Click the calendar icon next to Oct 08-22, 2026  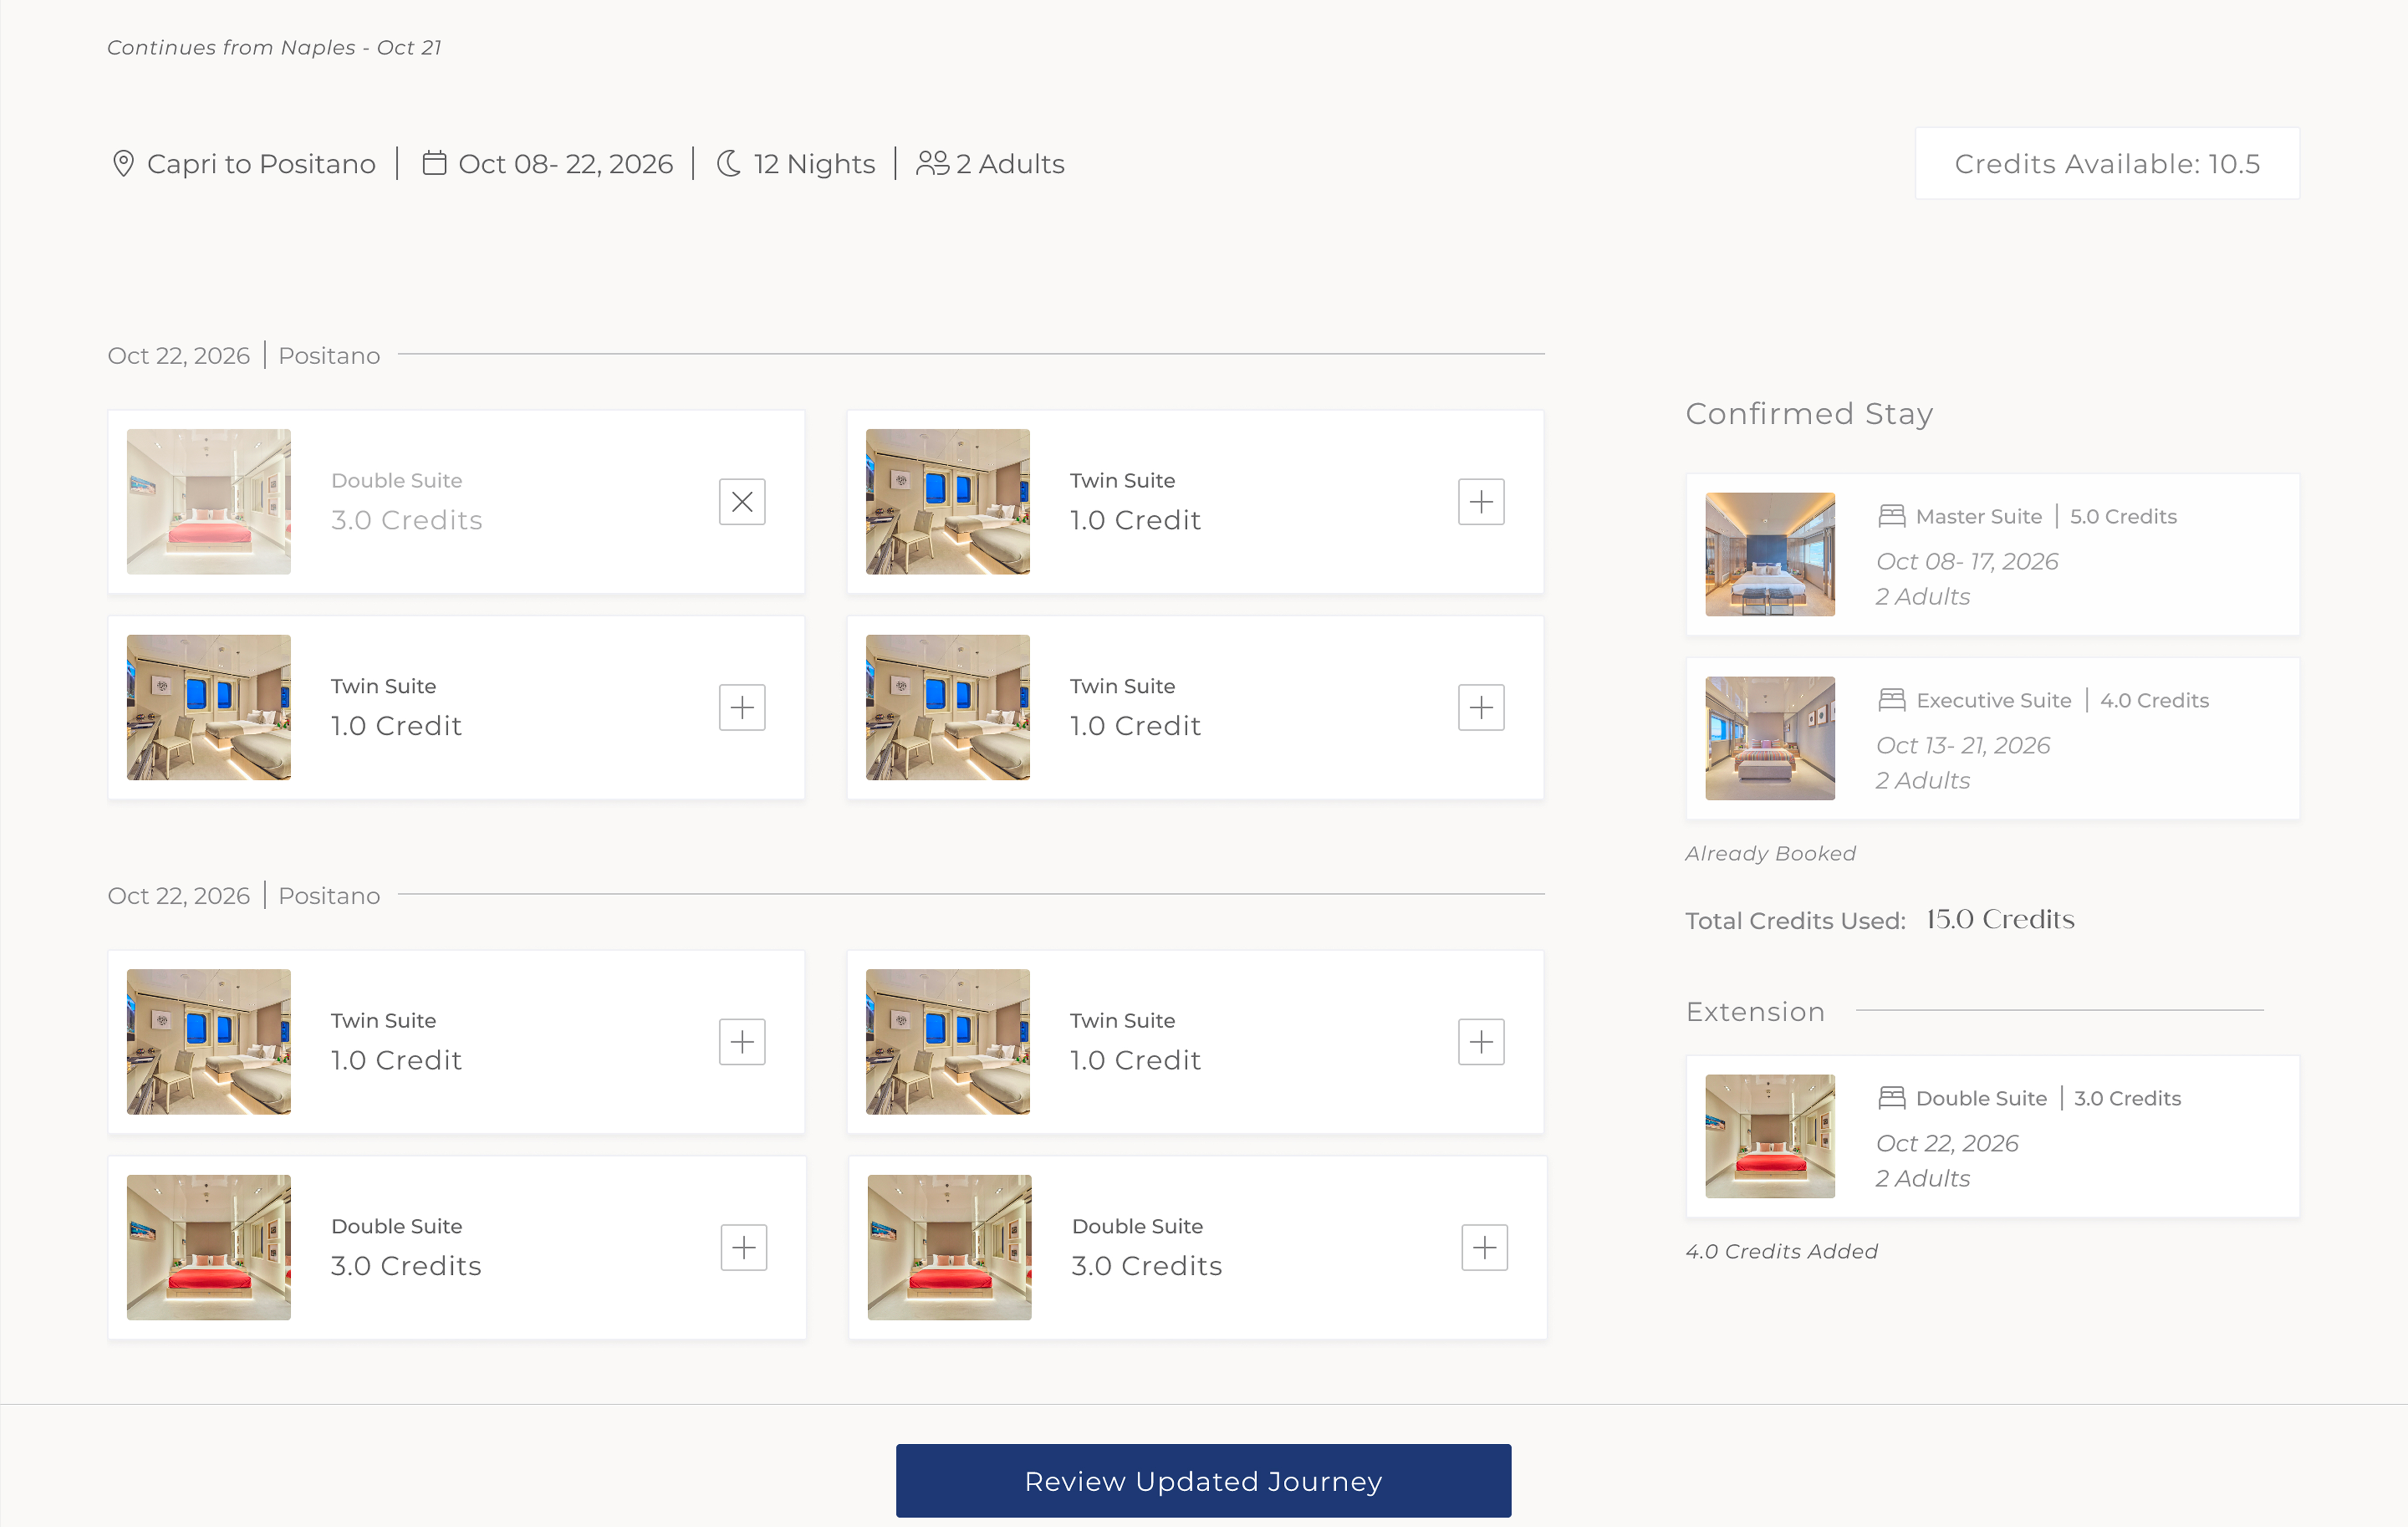[x=434, y=163]
